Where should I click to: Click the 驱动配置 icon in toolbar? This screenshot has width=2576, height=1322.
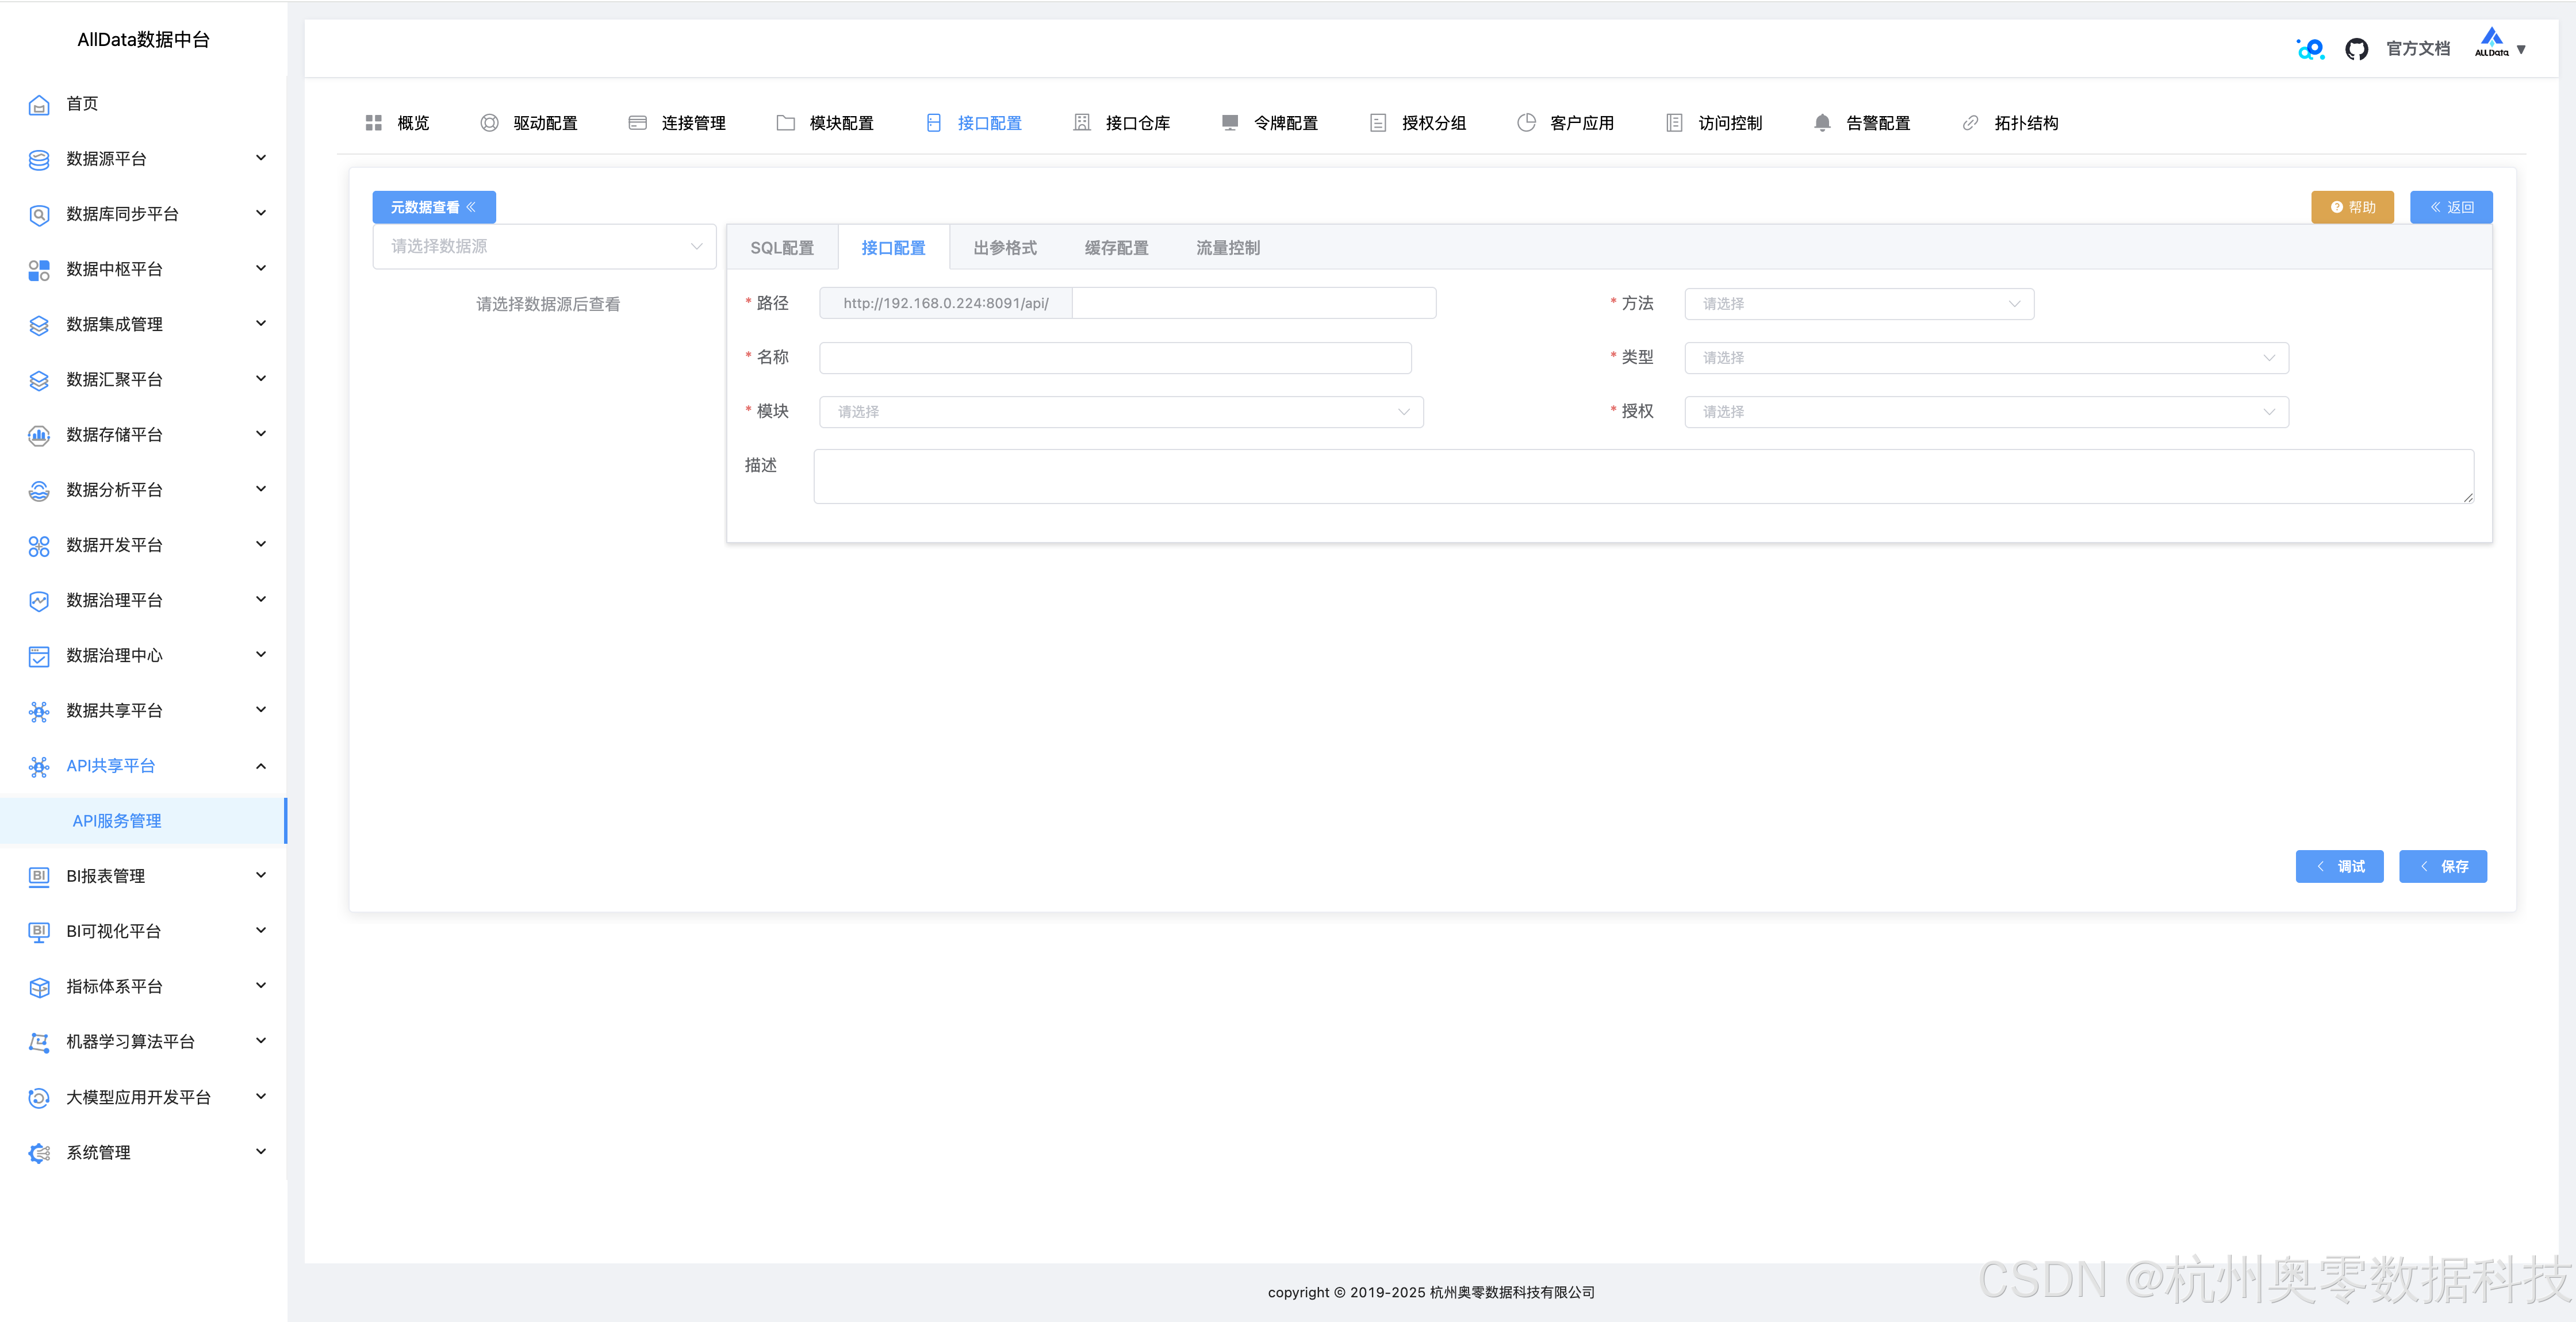pyautogui.click(x=489, y=123)
